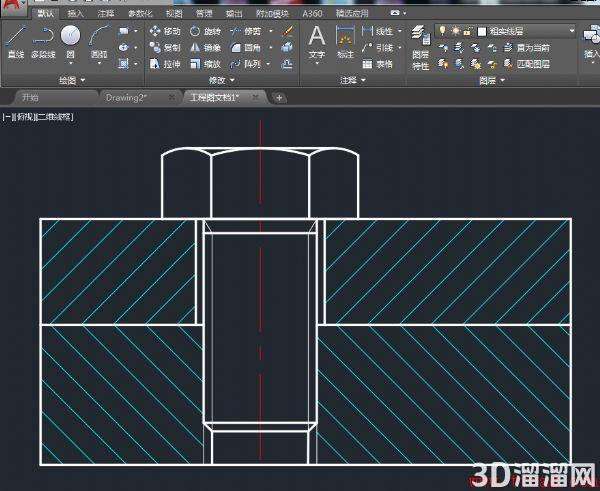Switch to the 参数化 ribbon tab
The image size is (600, 491).
(140, 14)
